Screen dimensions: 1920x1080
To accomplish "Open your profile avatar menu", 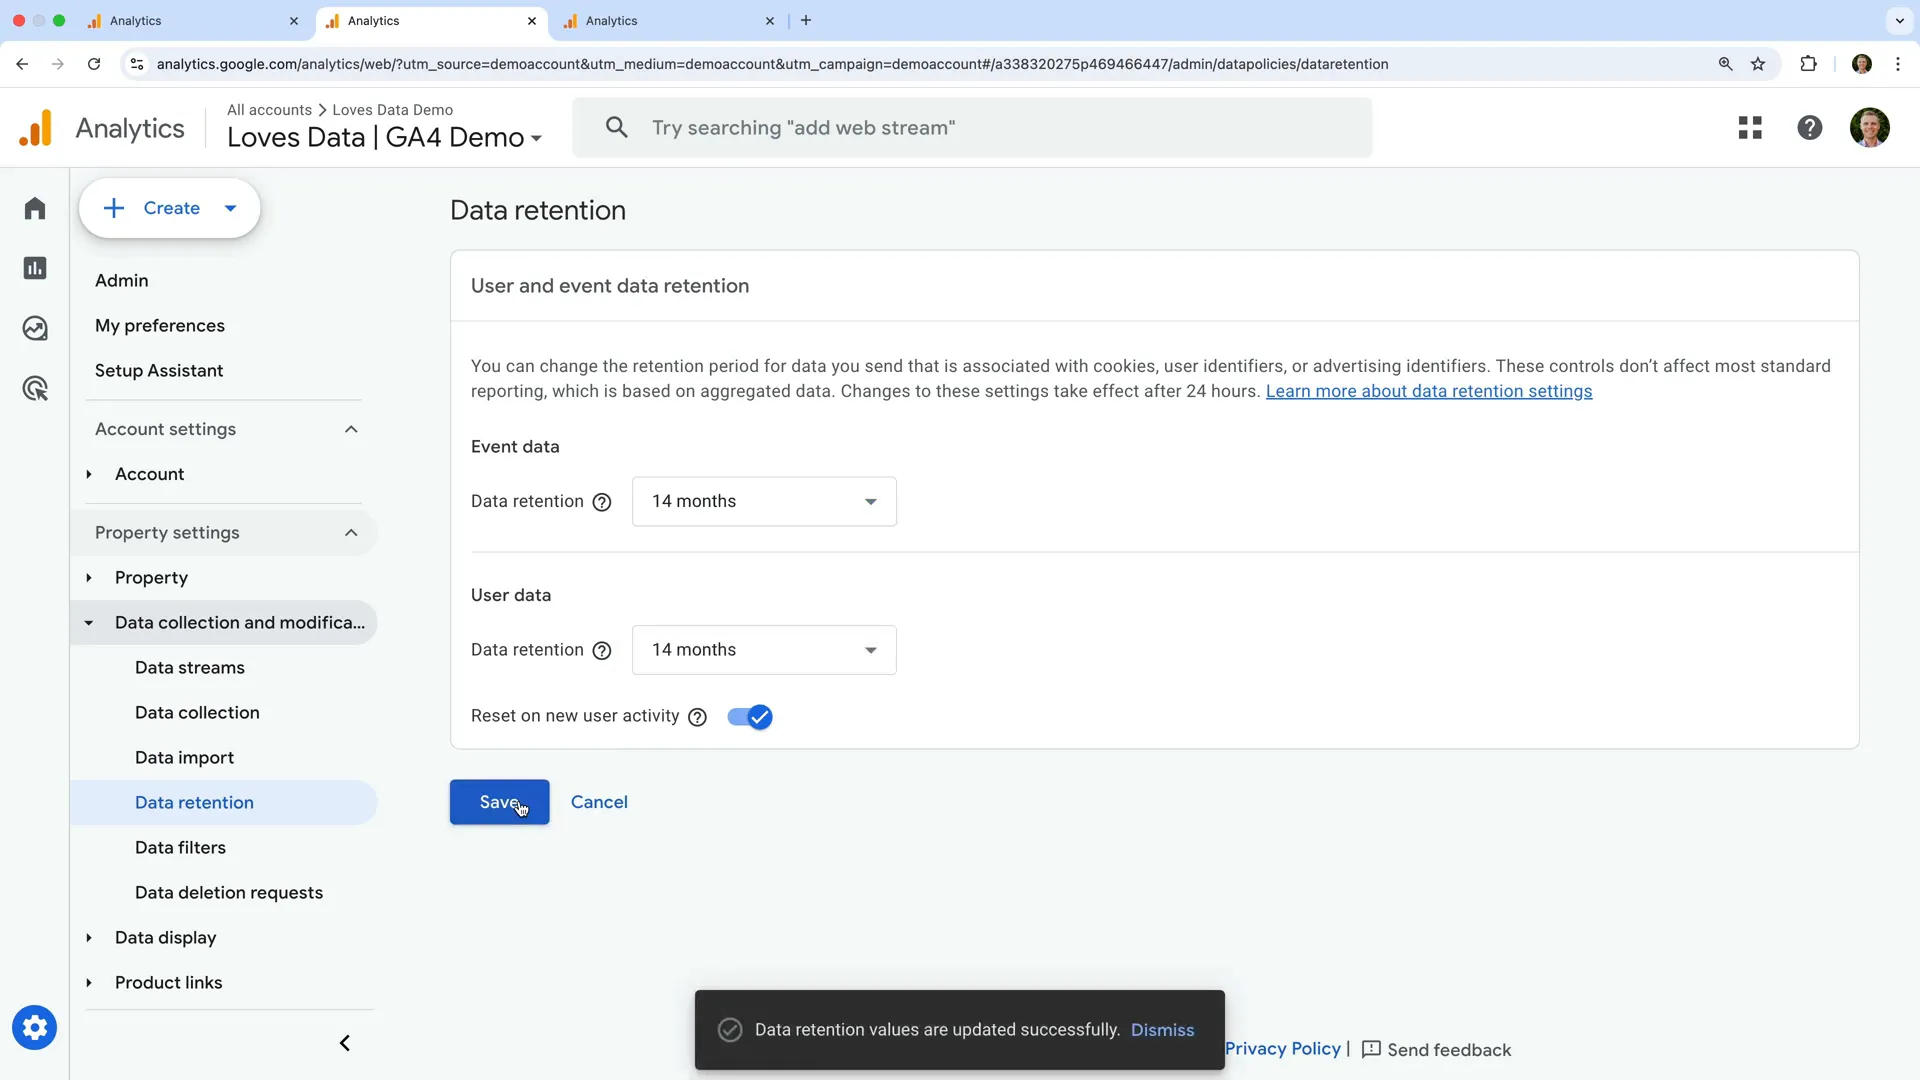I will click(x=1871, y=127).
